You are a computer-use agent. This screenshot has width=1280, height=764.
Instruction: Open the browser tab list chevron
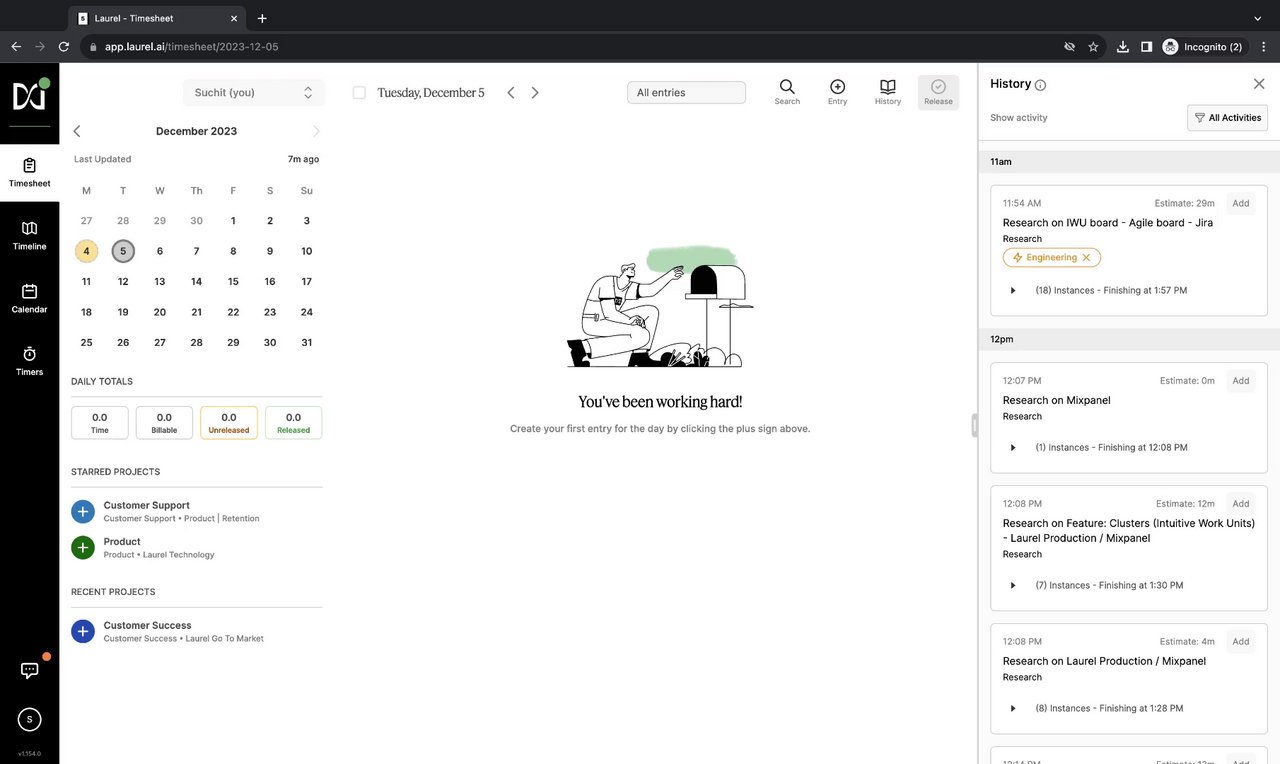[x=1258, y=18]
